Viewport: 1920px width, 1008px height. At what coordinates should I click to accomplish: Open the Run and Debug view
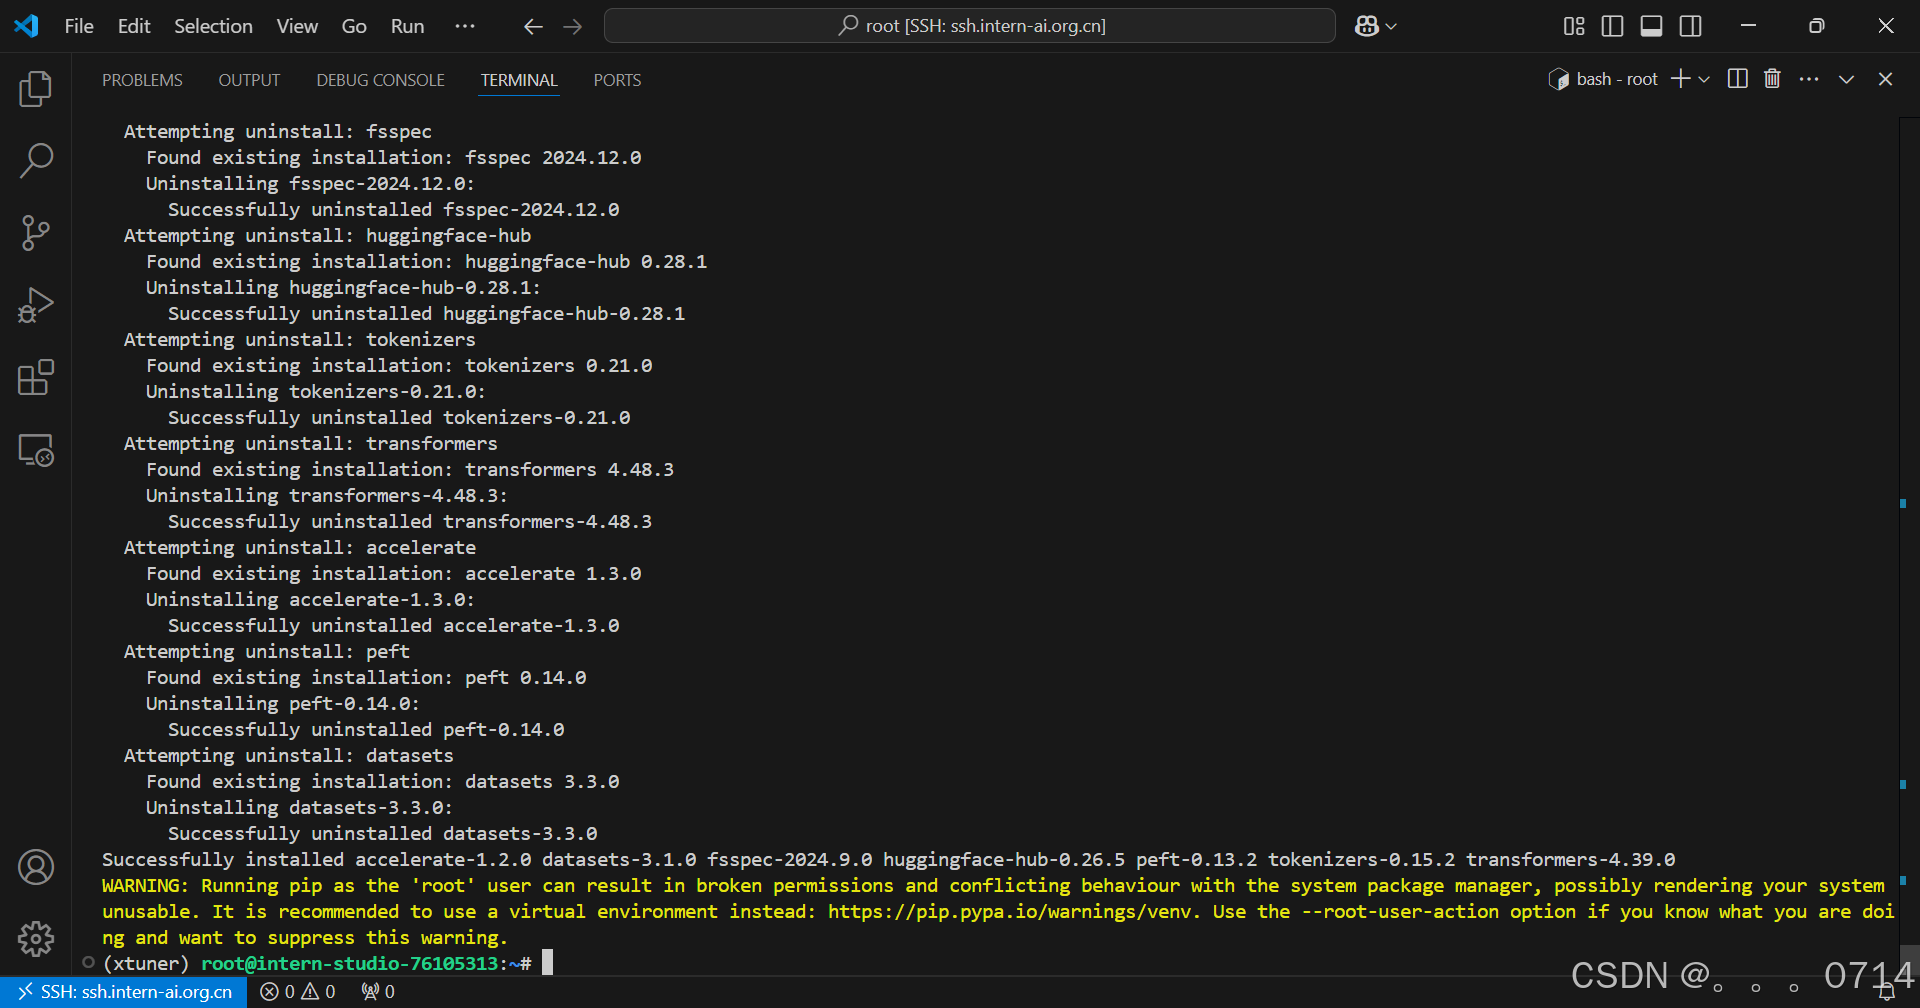pos(36,305)
